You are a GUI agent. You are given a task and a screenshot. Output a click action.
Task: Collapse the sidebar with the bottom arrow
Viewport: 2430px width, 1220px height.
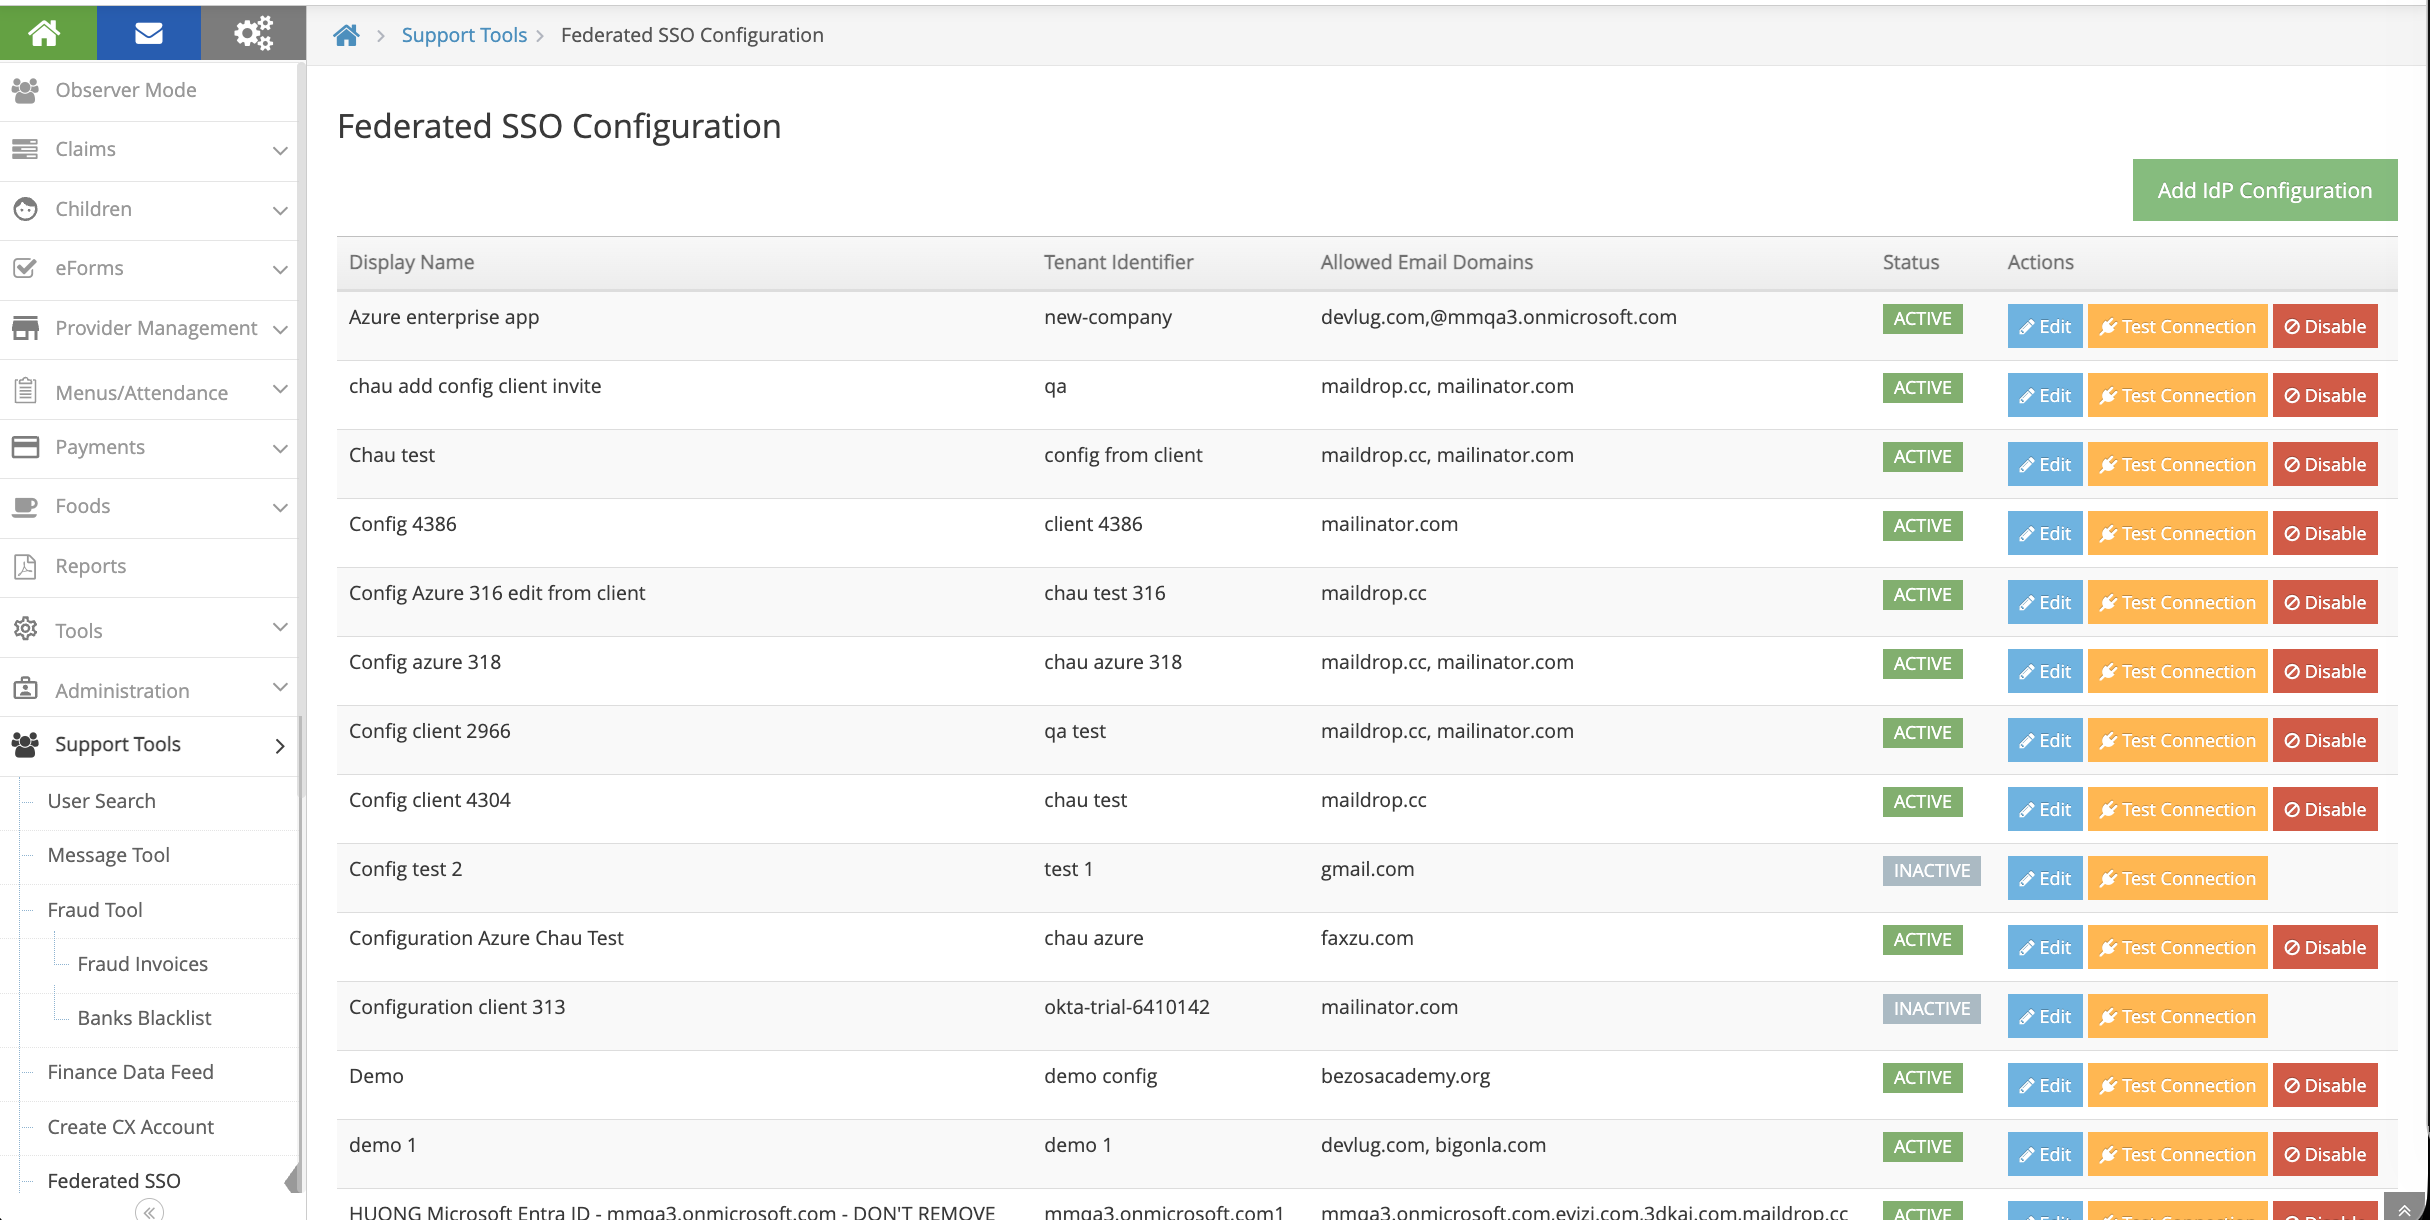(x=147, y=1210)
